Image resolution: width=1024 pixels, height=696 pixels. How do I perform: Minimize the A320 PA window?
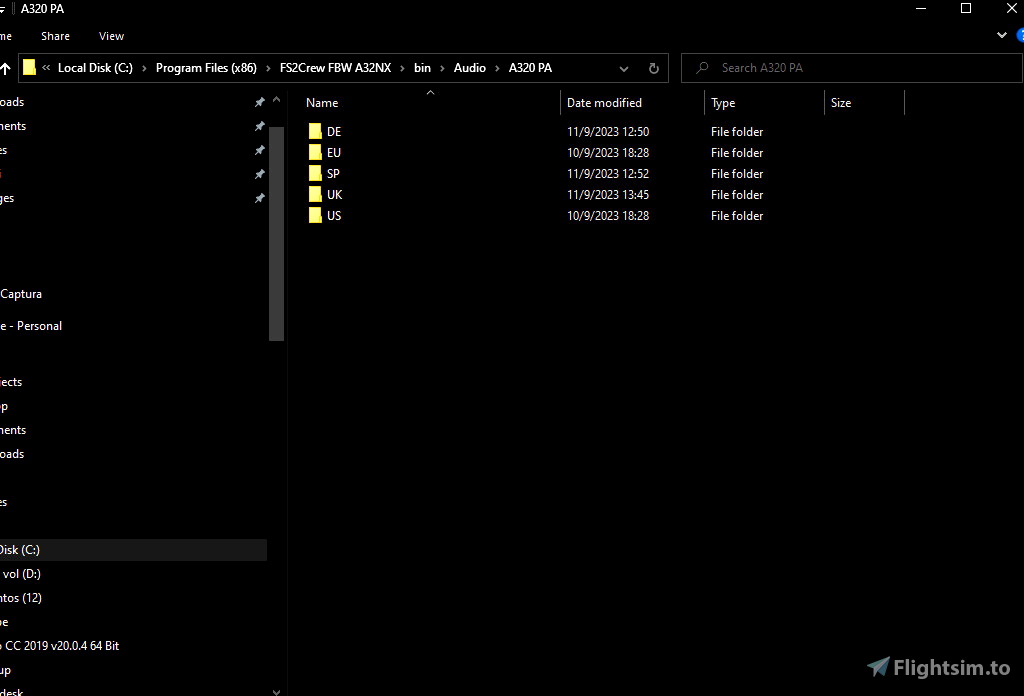[921, 8]
